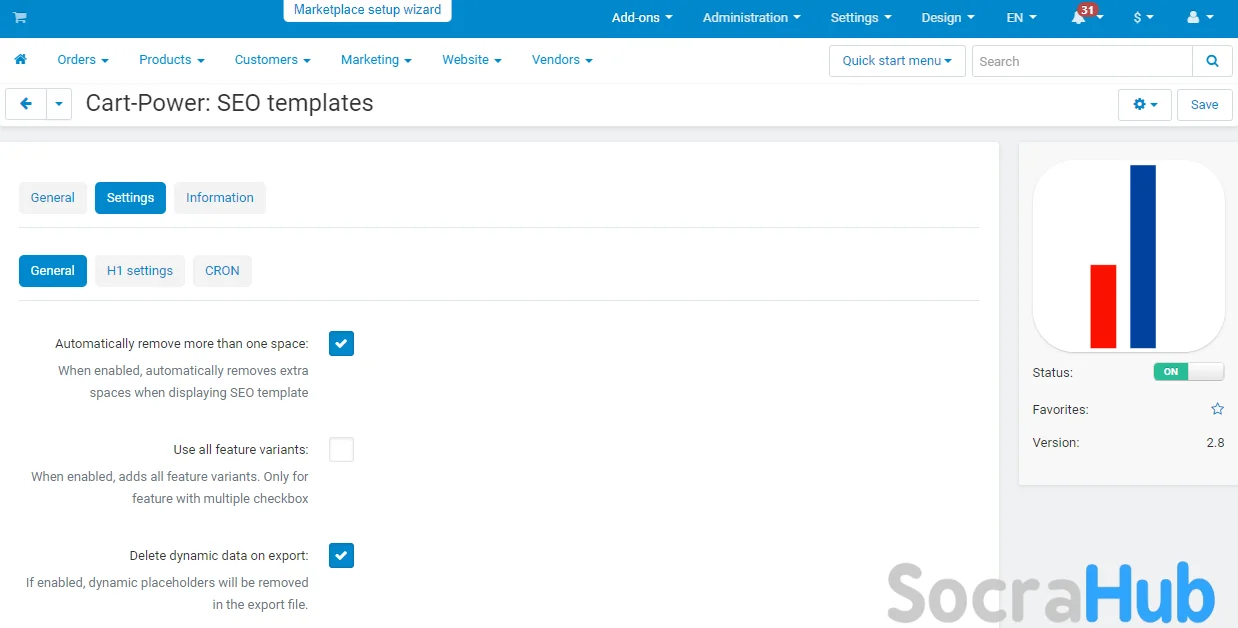Open the currency $ dropdown
Viewport: 1238px width, 628px height.
pos(1143,18)
